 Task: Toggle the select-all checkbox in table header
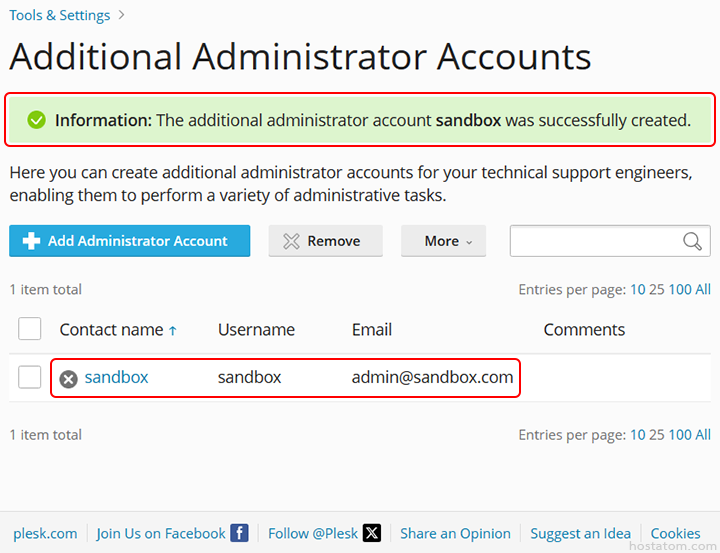[x=30, y=329]
